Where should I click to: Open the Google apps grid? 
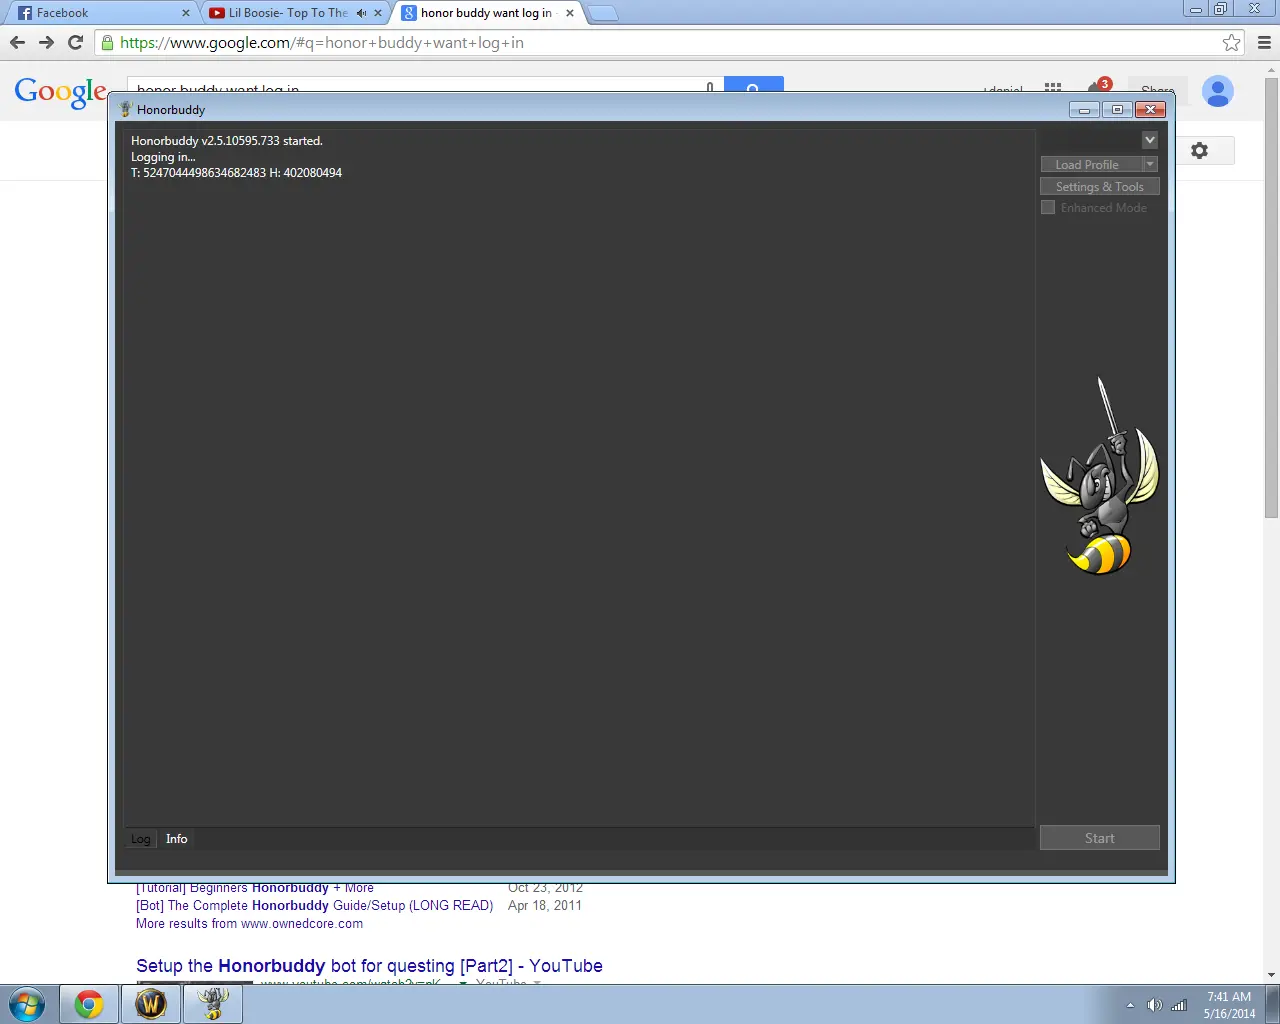(x=1052, y=88)
